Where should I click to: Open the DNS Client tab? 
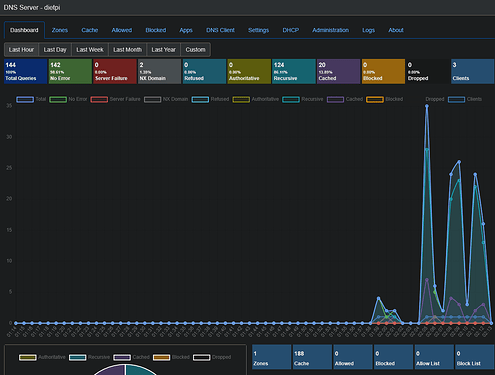pyautogui.click(x=220, y=30)
